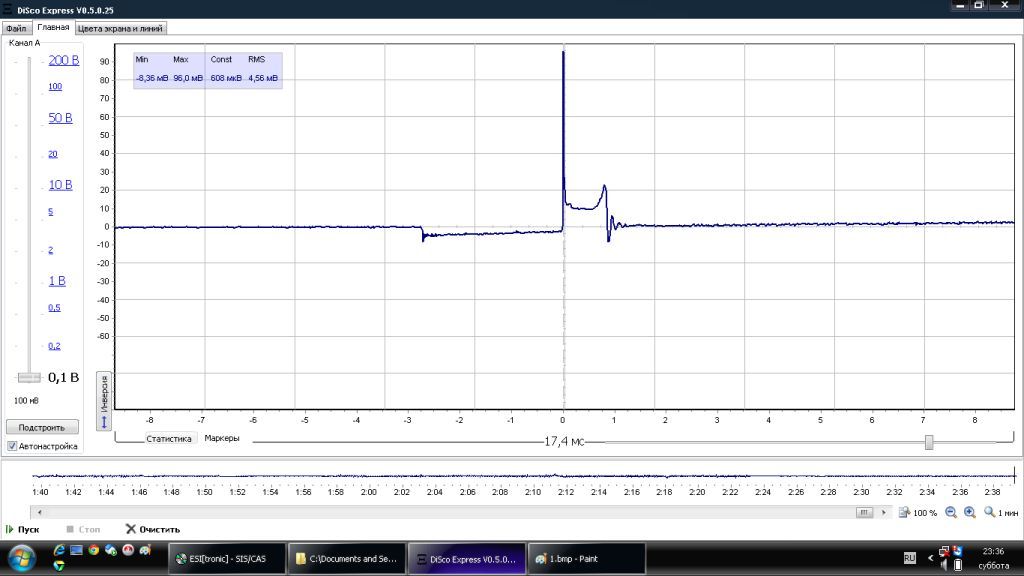Start acquisition with the Пуск button
Screen dimensions: 1024x576
point(23,530)
